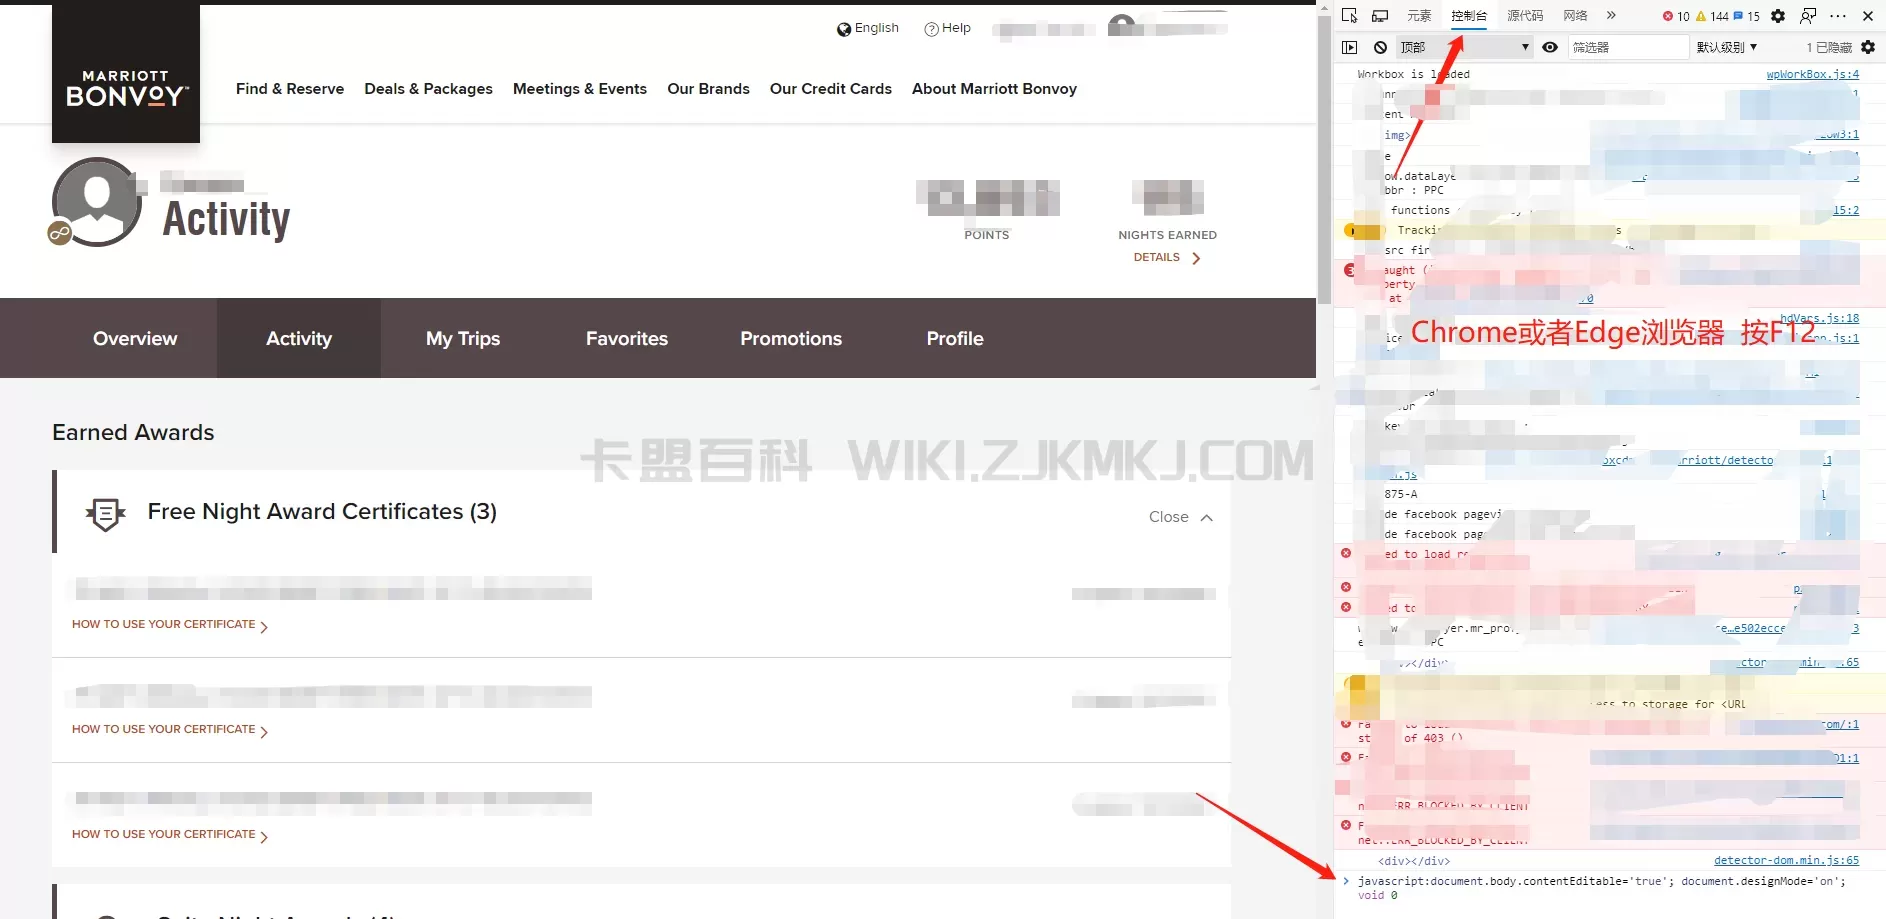Click the clear console icon
Image resolution: width=1886 pixels, height=919 pixels.
(x=1380, y=47)
